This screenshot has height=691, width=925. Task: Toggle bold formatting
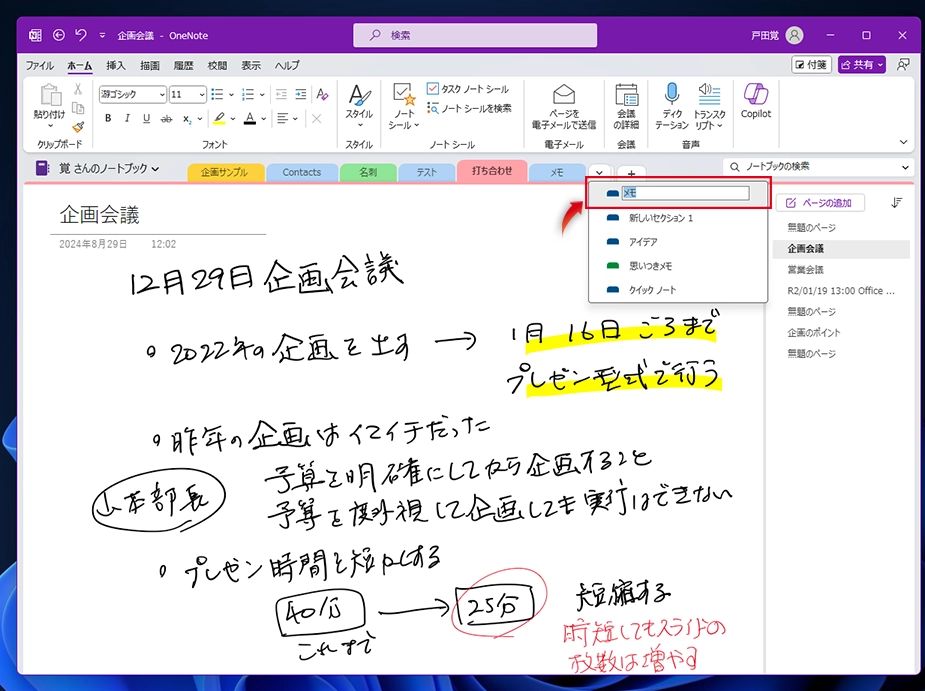click(x=108, y=119)
